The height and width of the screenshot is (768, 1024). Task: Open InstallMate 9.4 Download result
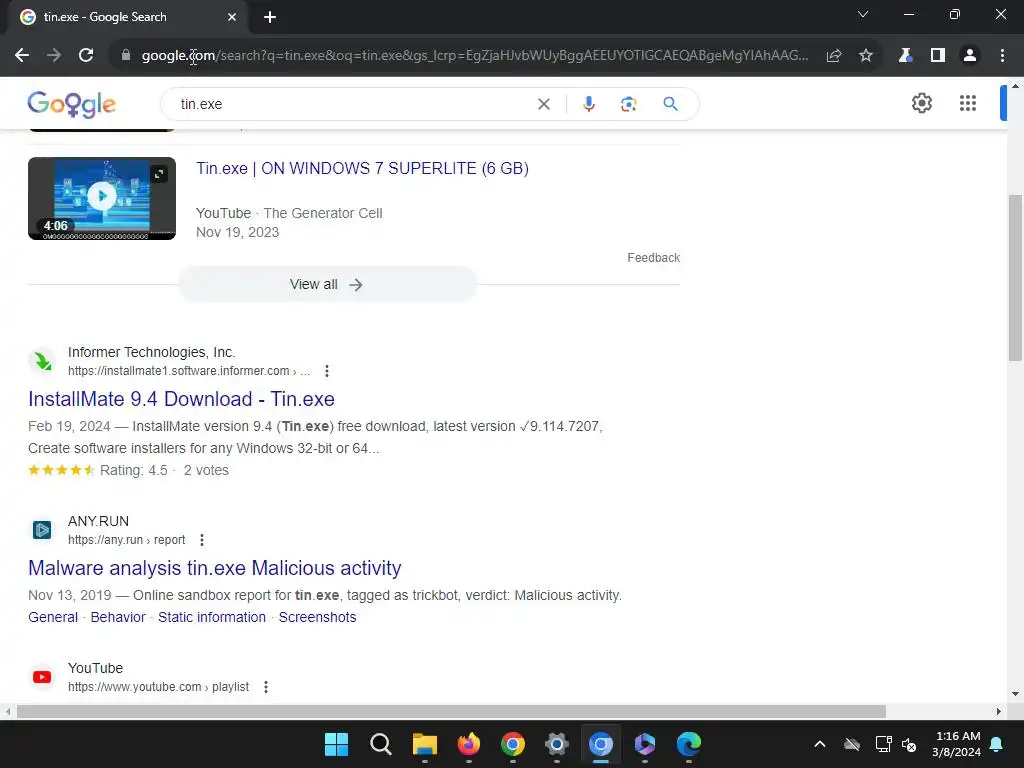tap(182, 399)
